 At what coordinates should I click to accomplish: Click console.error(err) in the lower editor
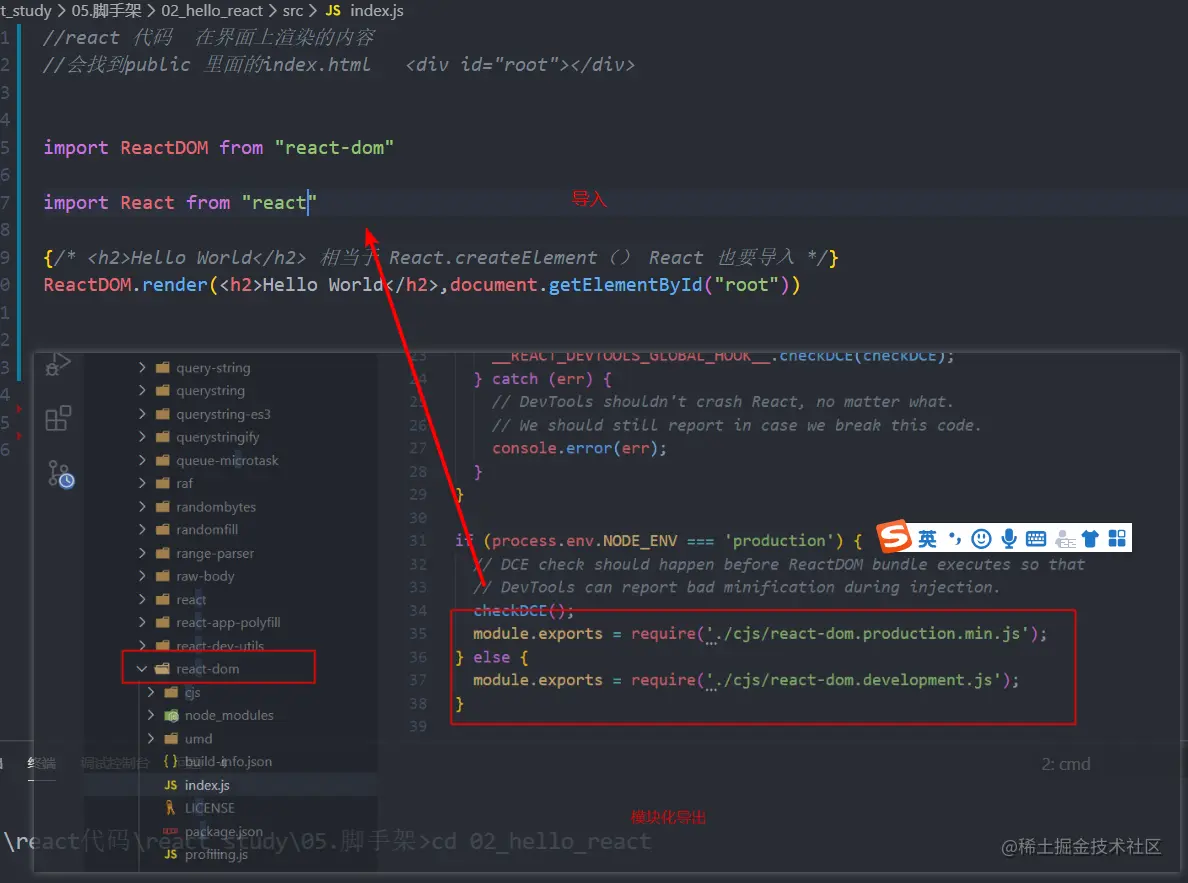(x=579, y=448)
